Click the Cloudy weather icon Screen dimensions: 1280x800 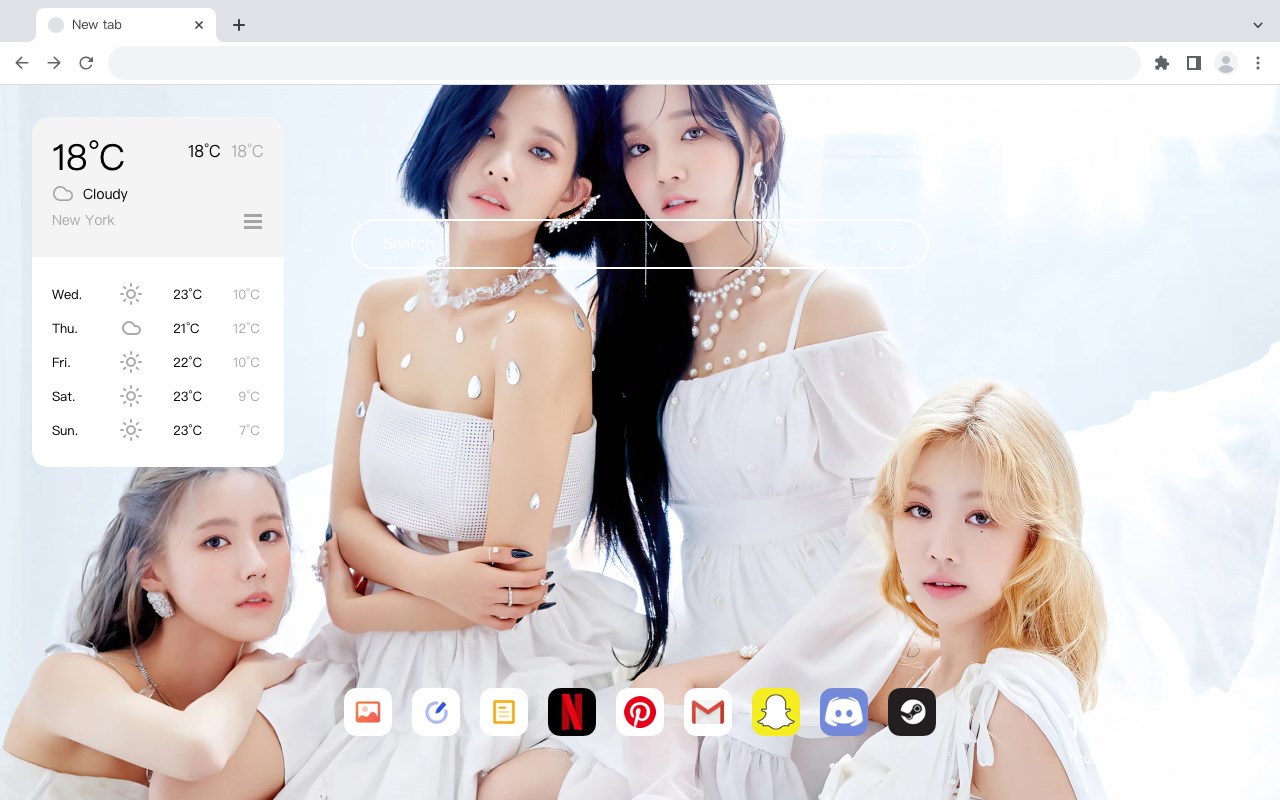[63, 194]
